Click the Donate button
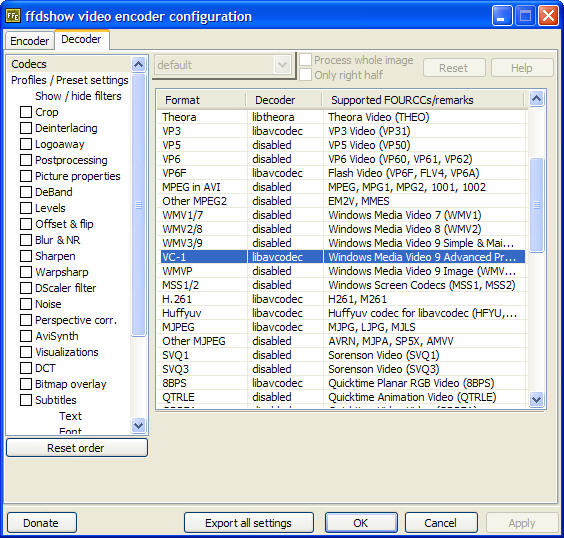The width and height of the screenshot is (564, 538). click(x=42, y=523)
